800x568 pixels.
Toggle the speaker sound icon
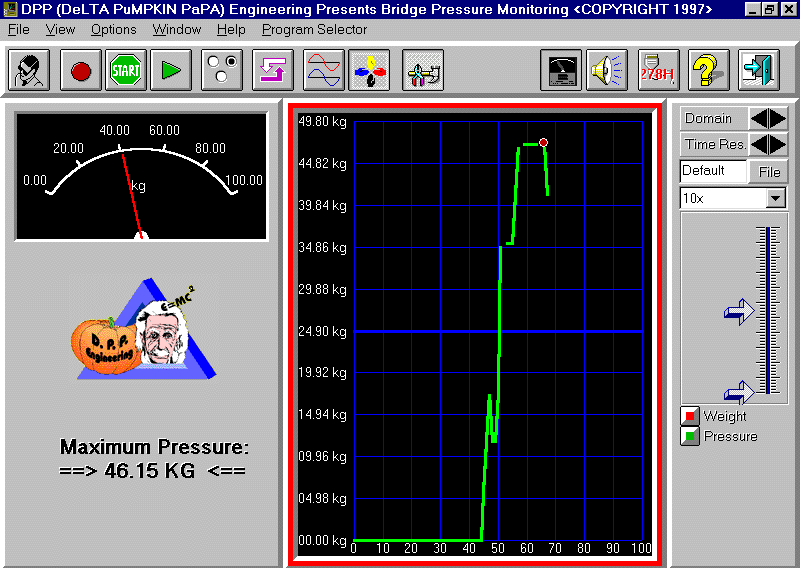point(607,70)
